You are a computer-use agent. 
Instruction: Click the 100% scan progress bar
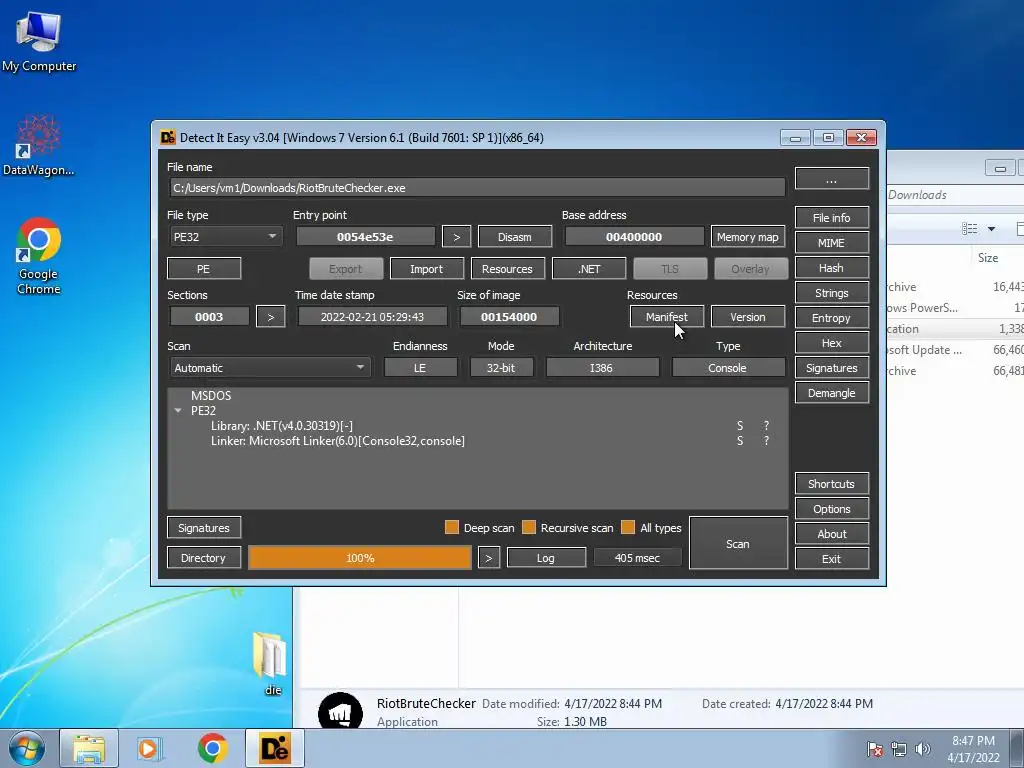(360, 558)
